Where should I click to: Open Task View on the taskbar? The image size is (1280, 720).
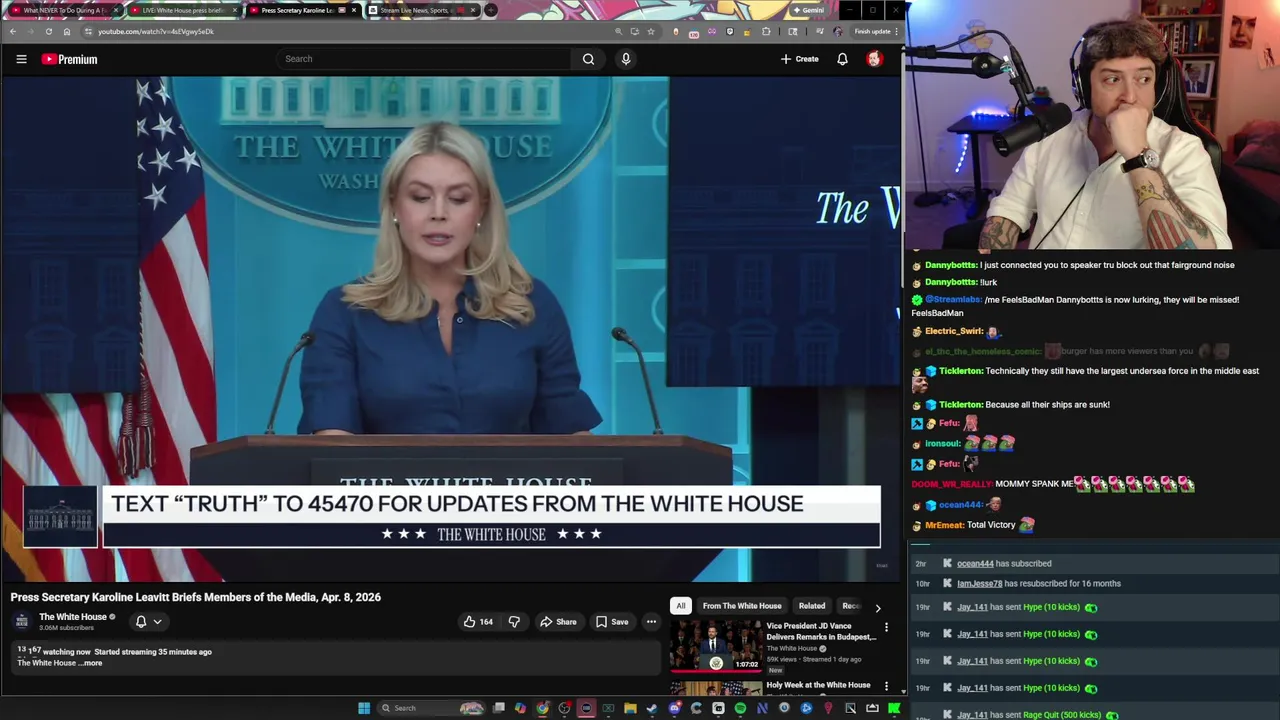(x=499, y=708)
